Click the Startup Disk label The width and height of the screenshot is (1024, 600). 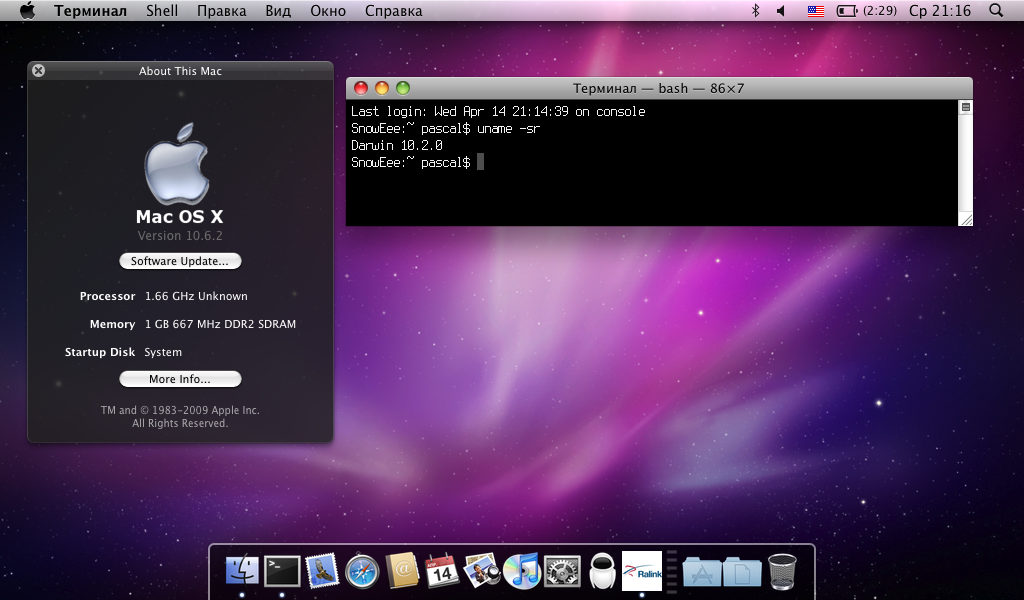coord(100,353)
